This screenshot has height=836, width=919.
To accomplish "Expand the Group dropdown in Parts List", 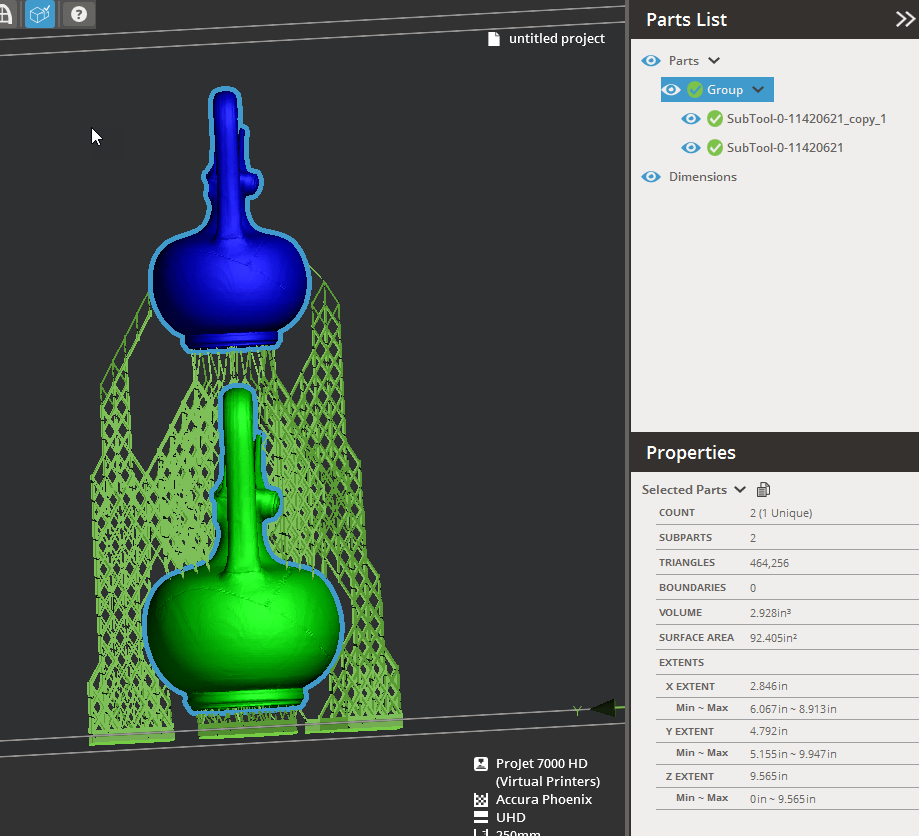I will pyautogui.click(x=758, y=89).
